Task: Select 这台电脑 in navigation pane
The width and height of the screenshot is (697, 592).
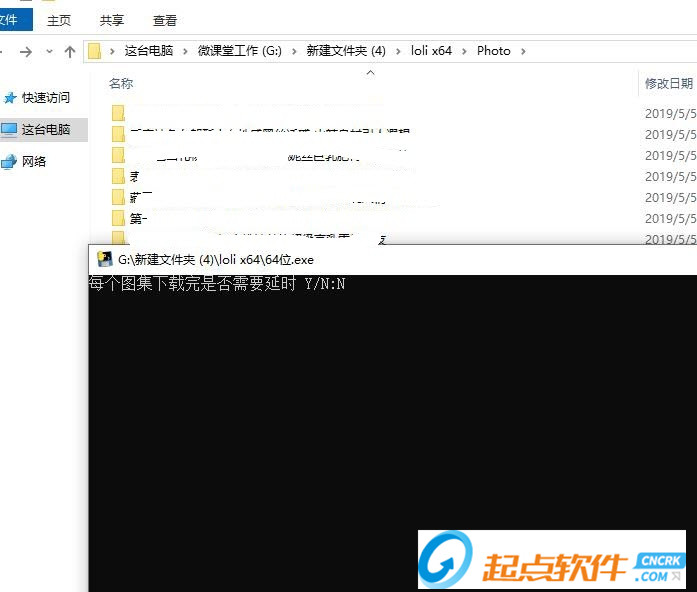Action: pos(46,129)
